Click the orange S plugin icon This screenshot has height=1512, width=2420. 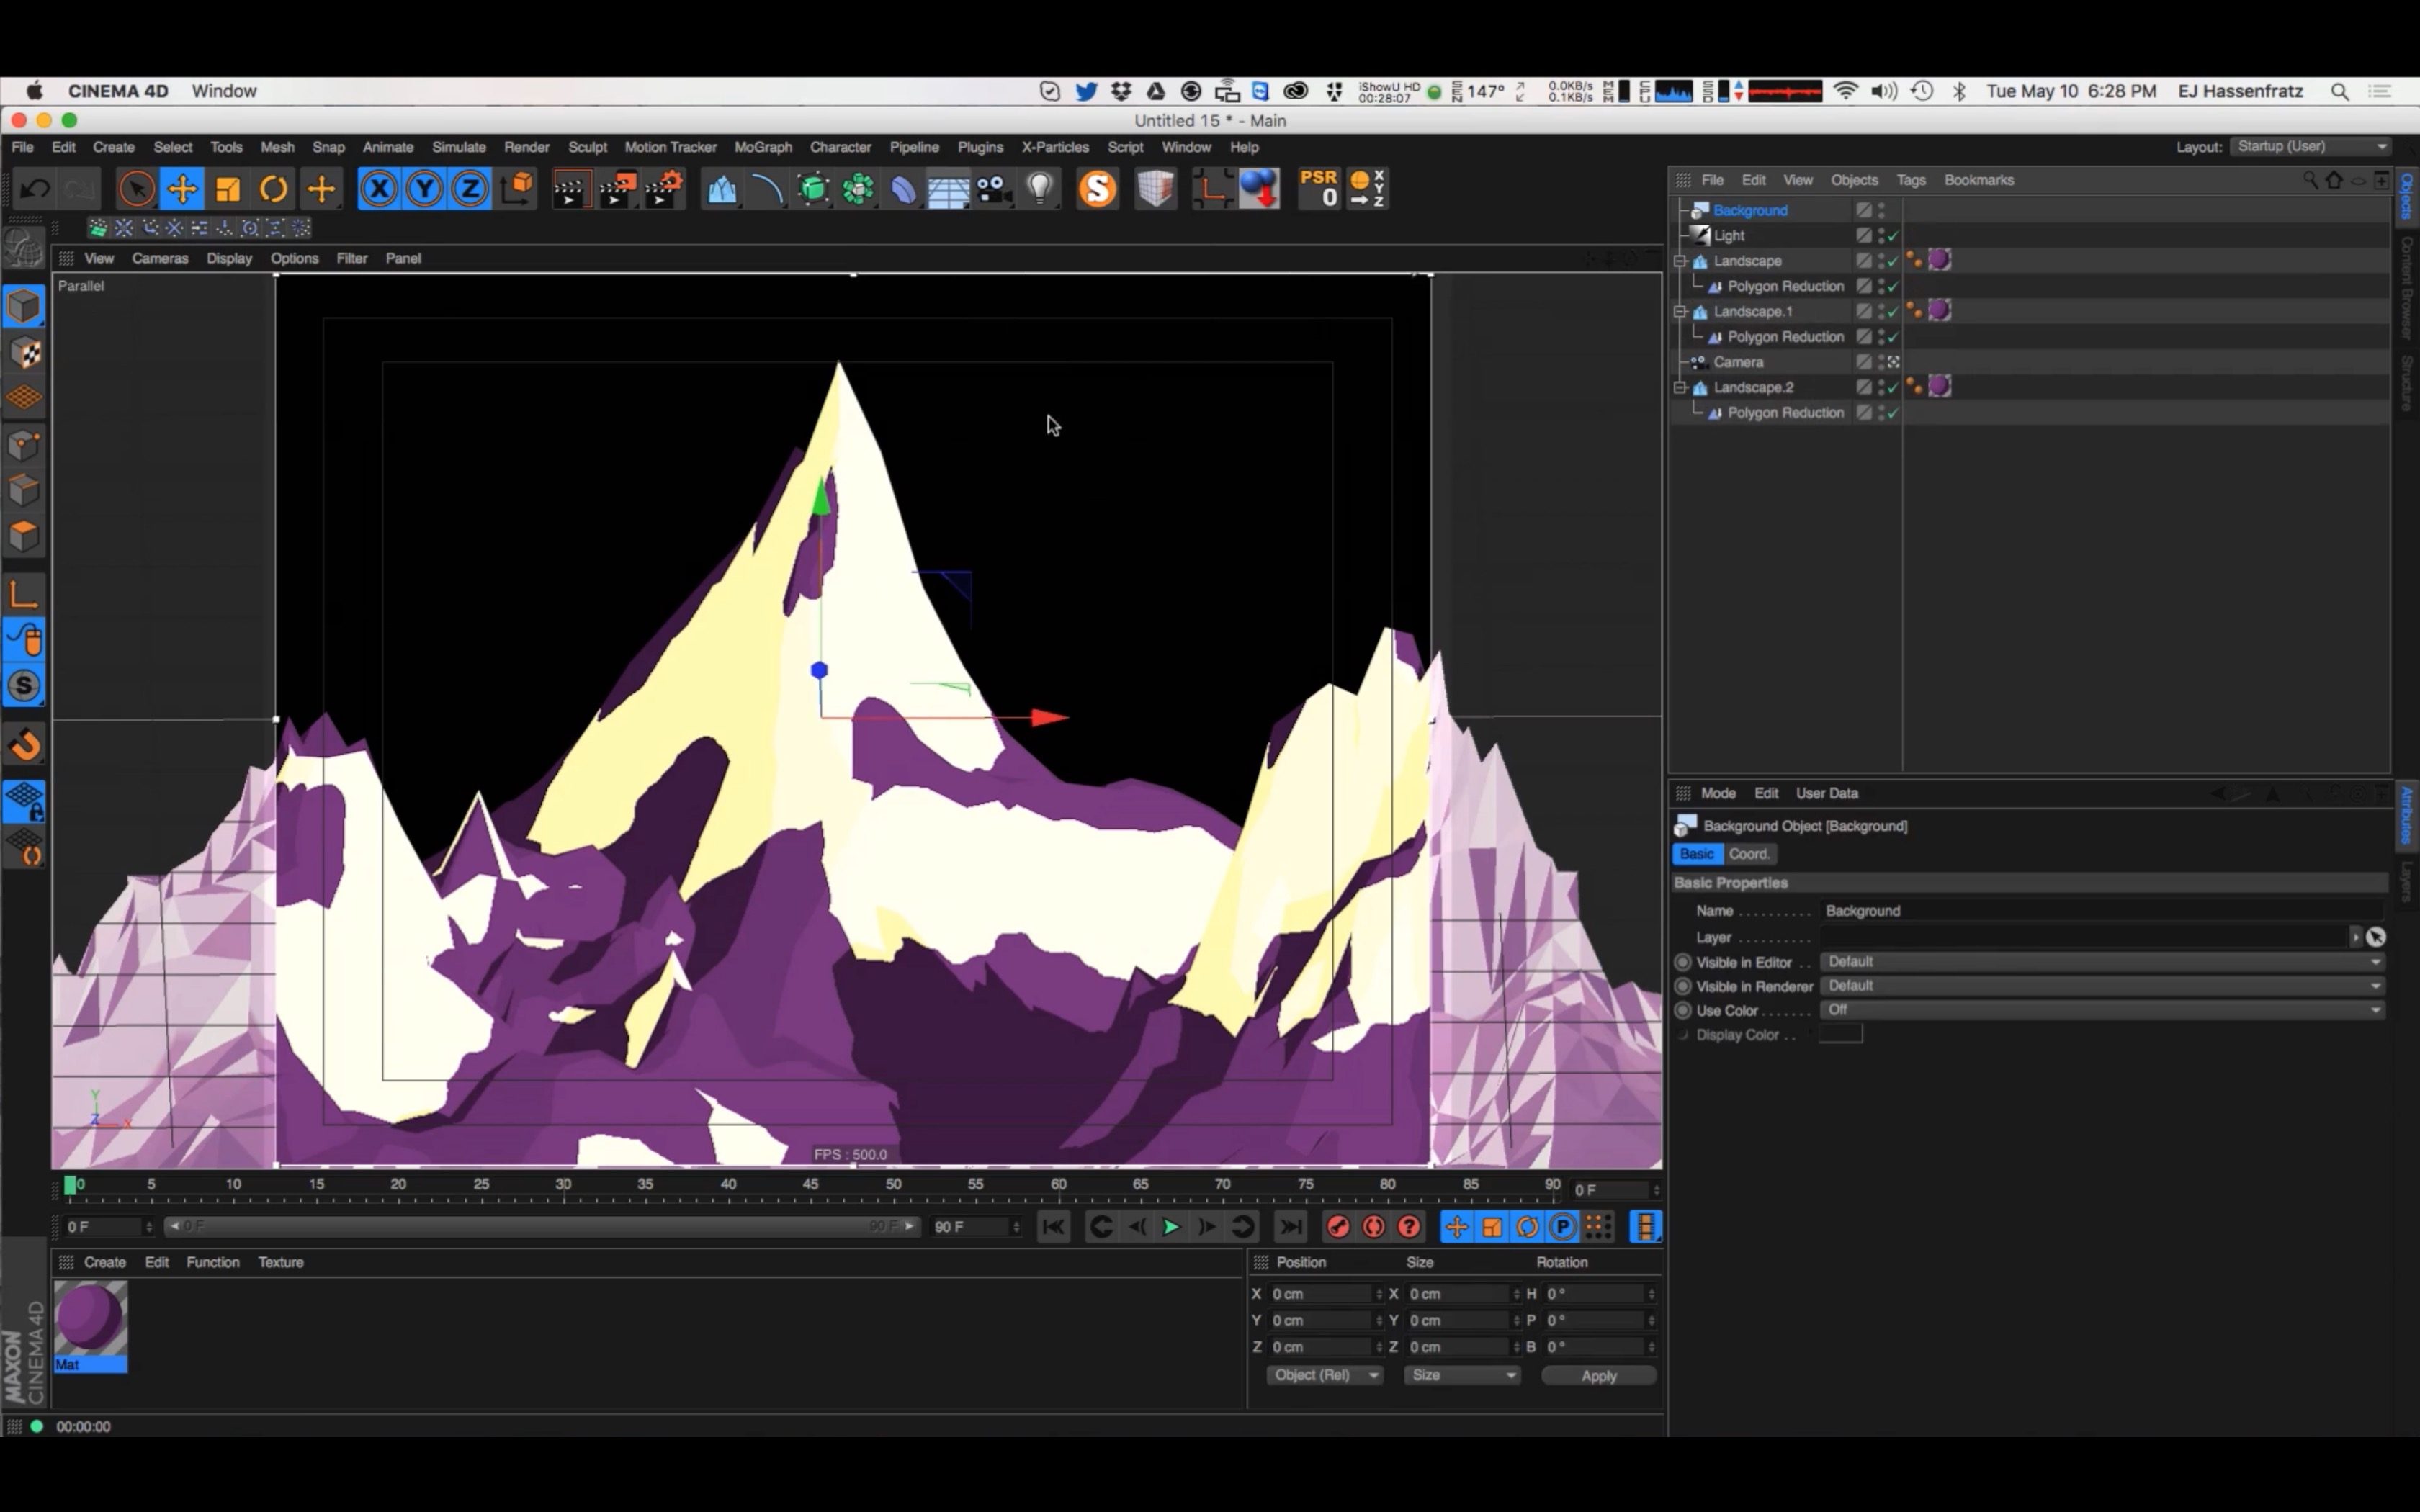1097,189
